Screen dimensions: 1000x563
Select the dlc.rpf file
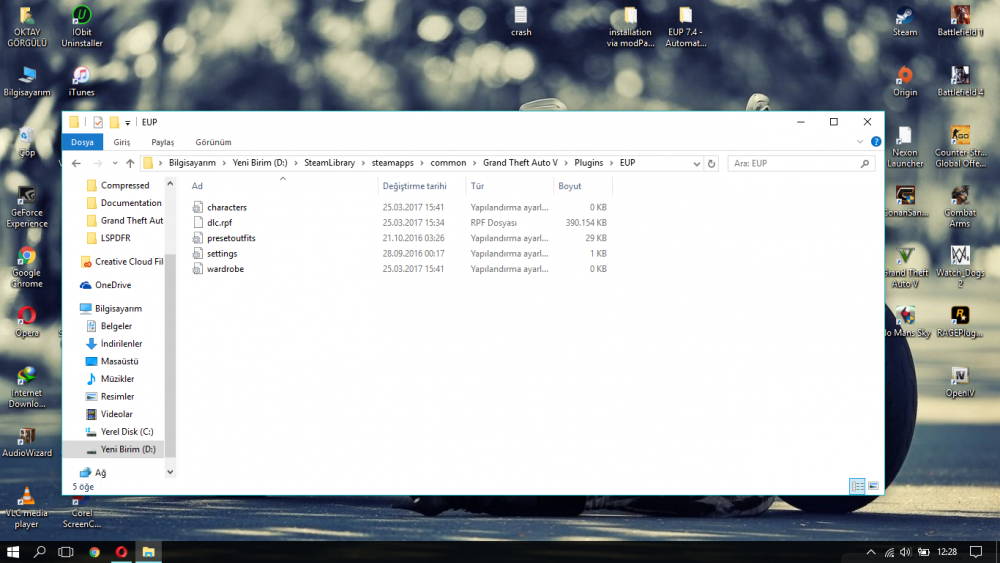(x=219, y=223)
